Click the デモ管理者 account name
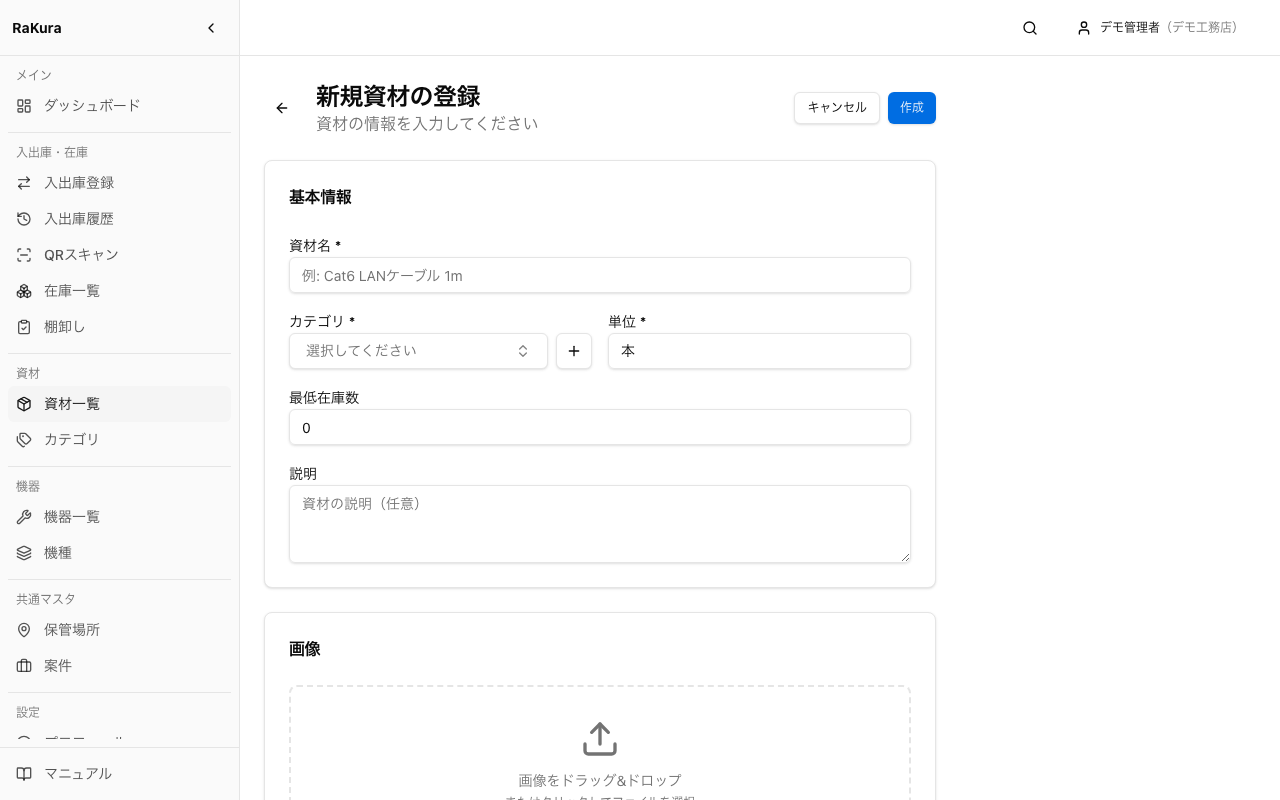This screenshot has height=800, width=1280. 1130,28
